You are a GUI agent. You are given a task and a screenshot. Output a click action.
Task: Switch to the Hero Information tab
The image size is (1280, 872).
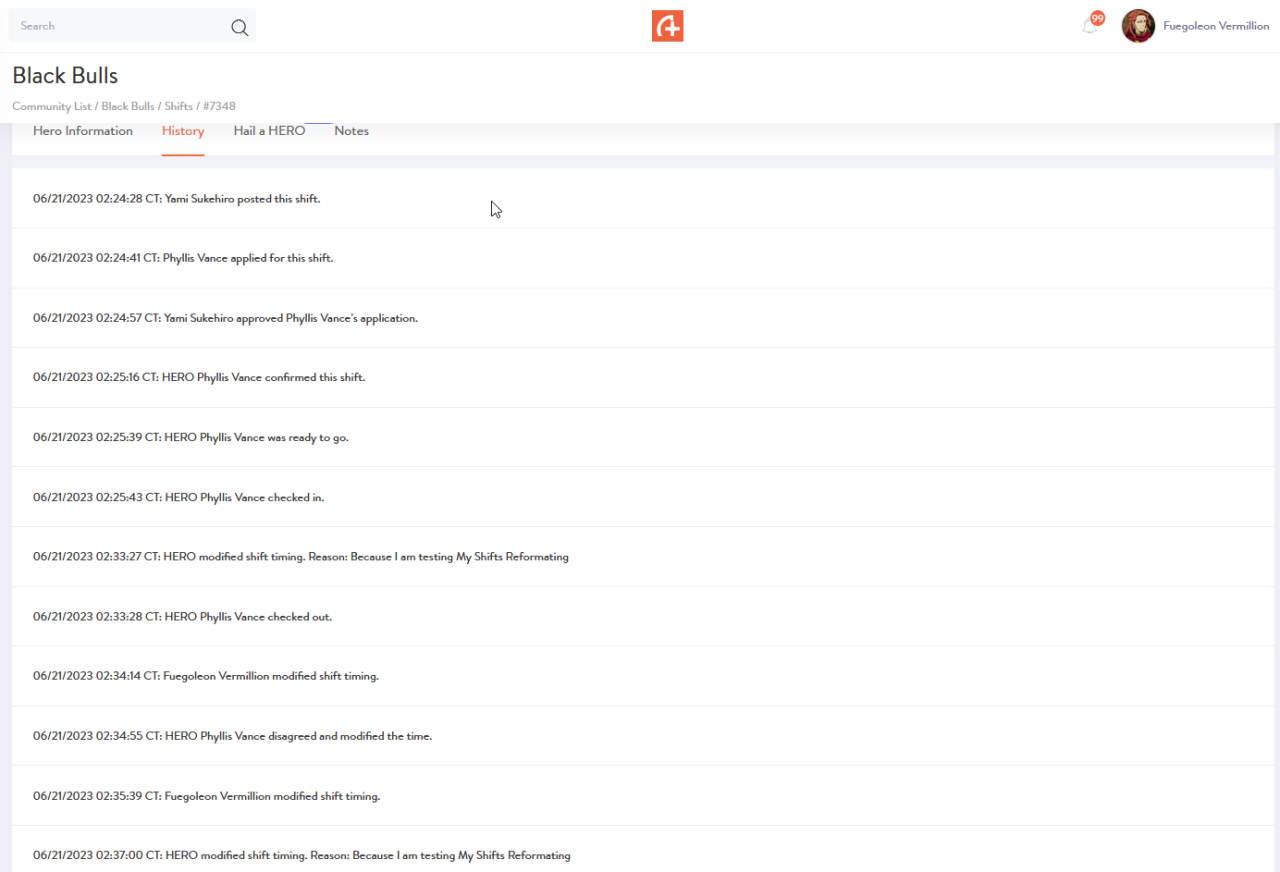pos(83,131)
